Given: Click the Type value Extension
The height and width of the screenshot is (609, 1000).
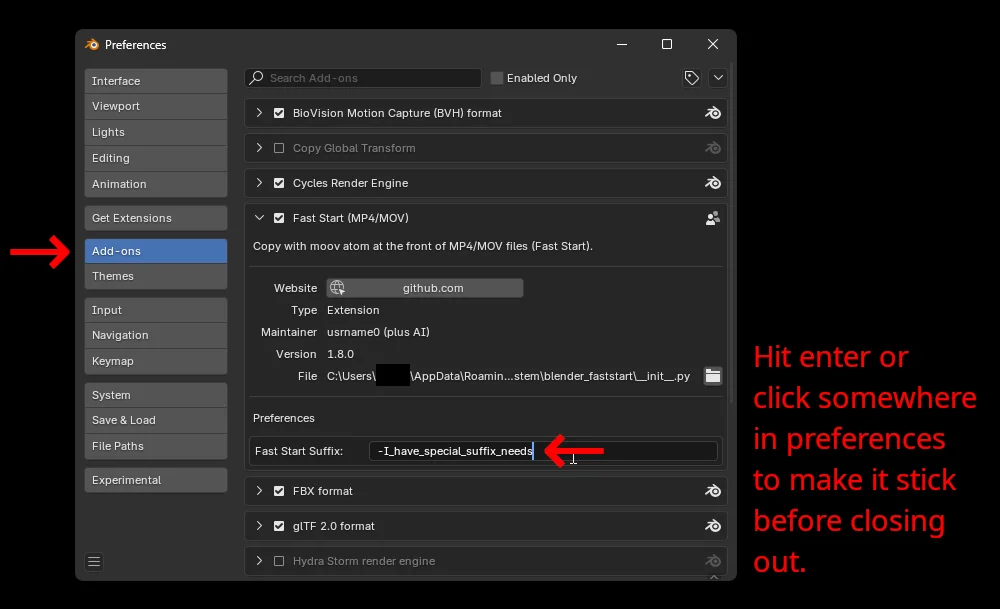Looking at the screenshot, I should [353, 310].
